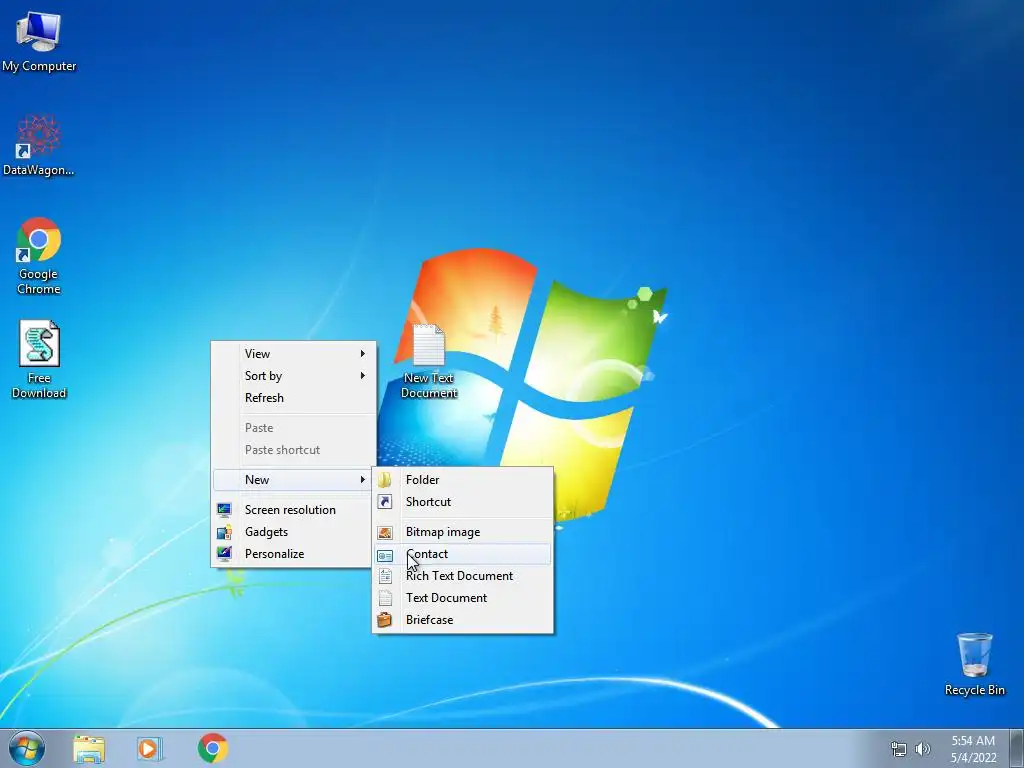The width and height of the screenshot is (1024, 768).
Task: Select the Free Download desktop icon
Action: point(39,359)
